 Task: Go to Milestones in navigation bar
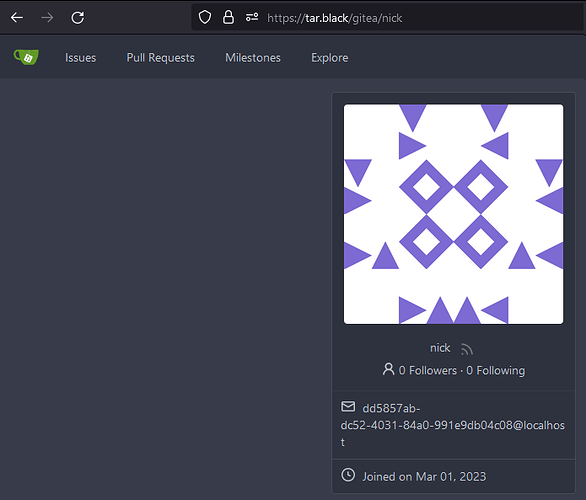pos(253,58)
